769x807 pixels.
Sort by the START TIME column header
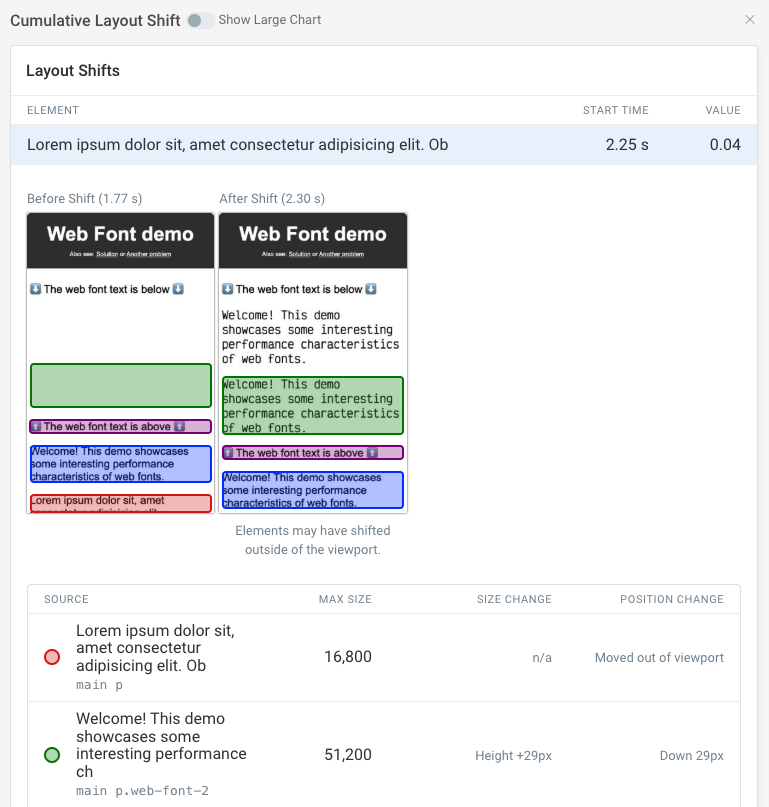point(616,110)
